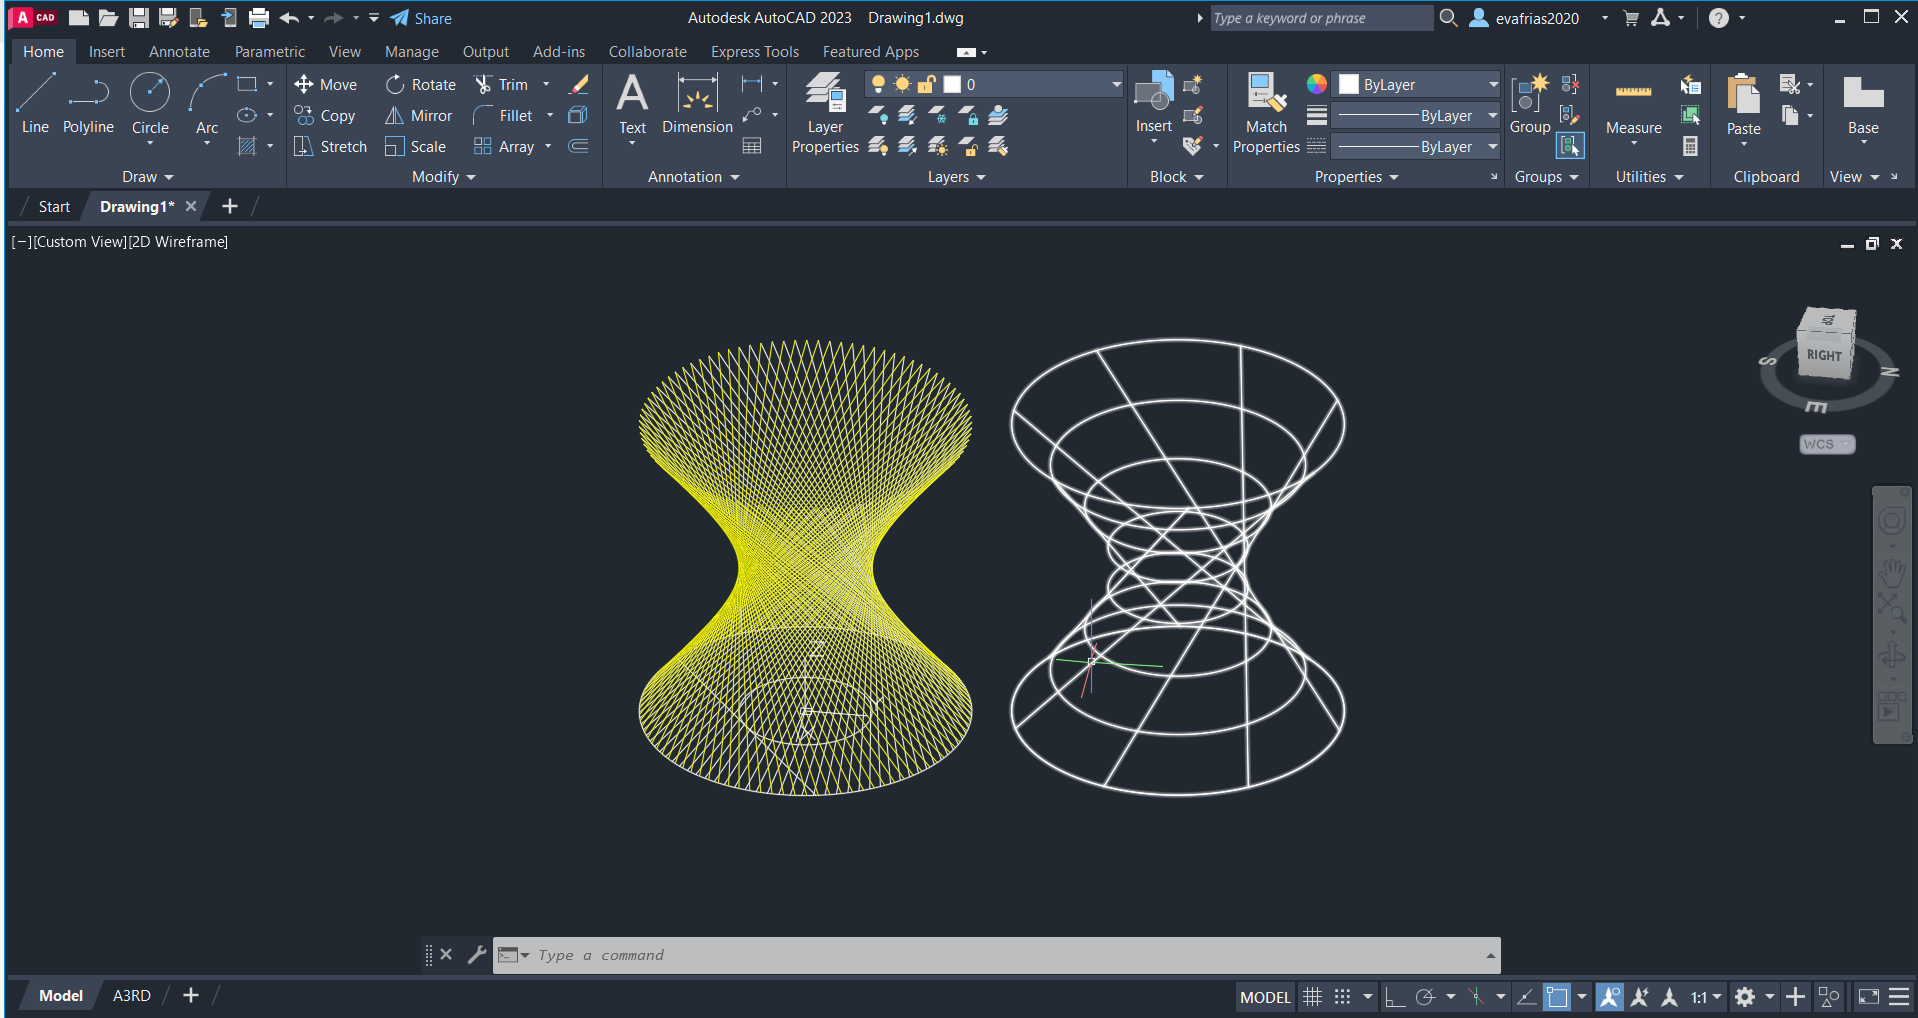Click the Match Properties tool
Image resolution: width=1918 pixels, height=1018 pixels.
point(1266,113)
